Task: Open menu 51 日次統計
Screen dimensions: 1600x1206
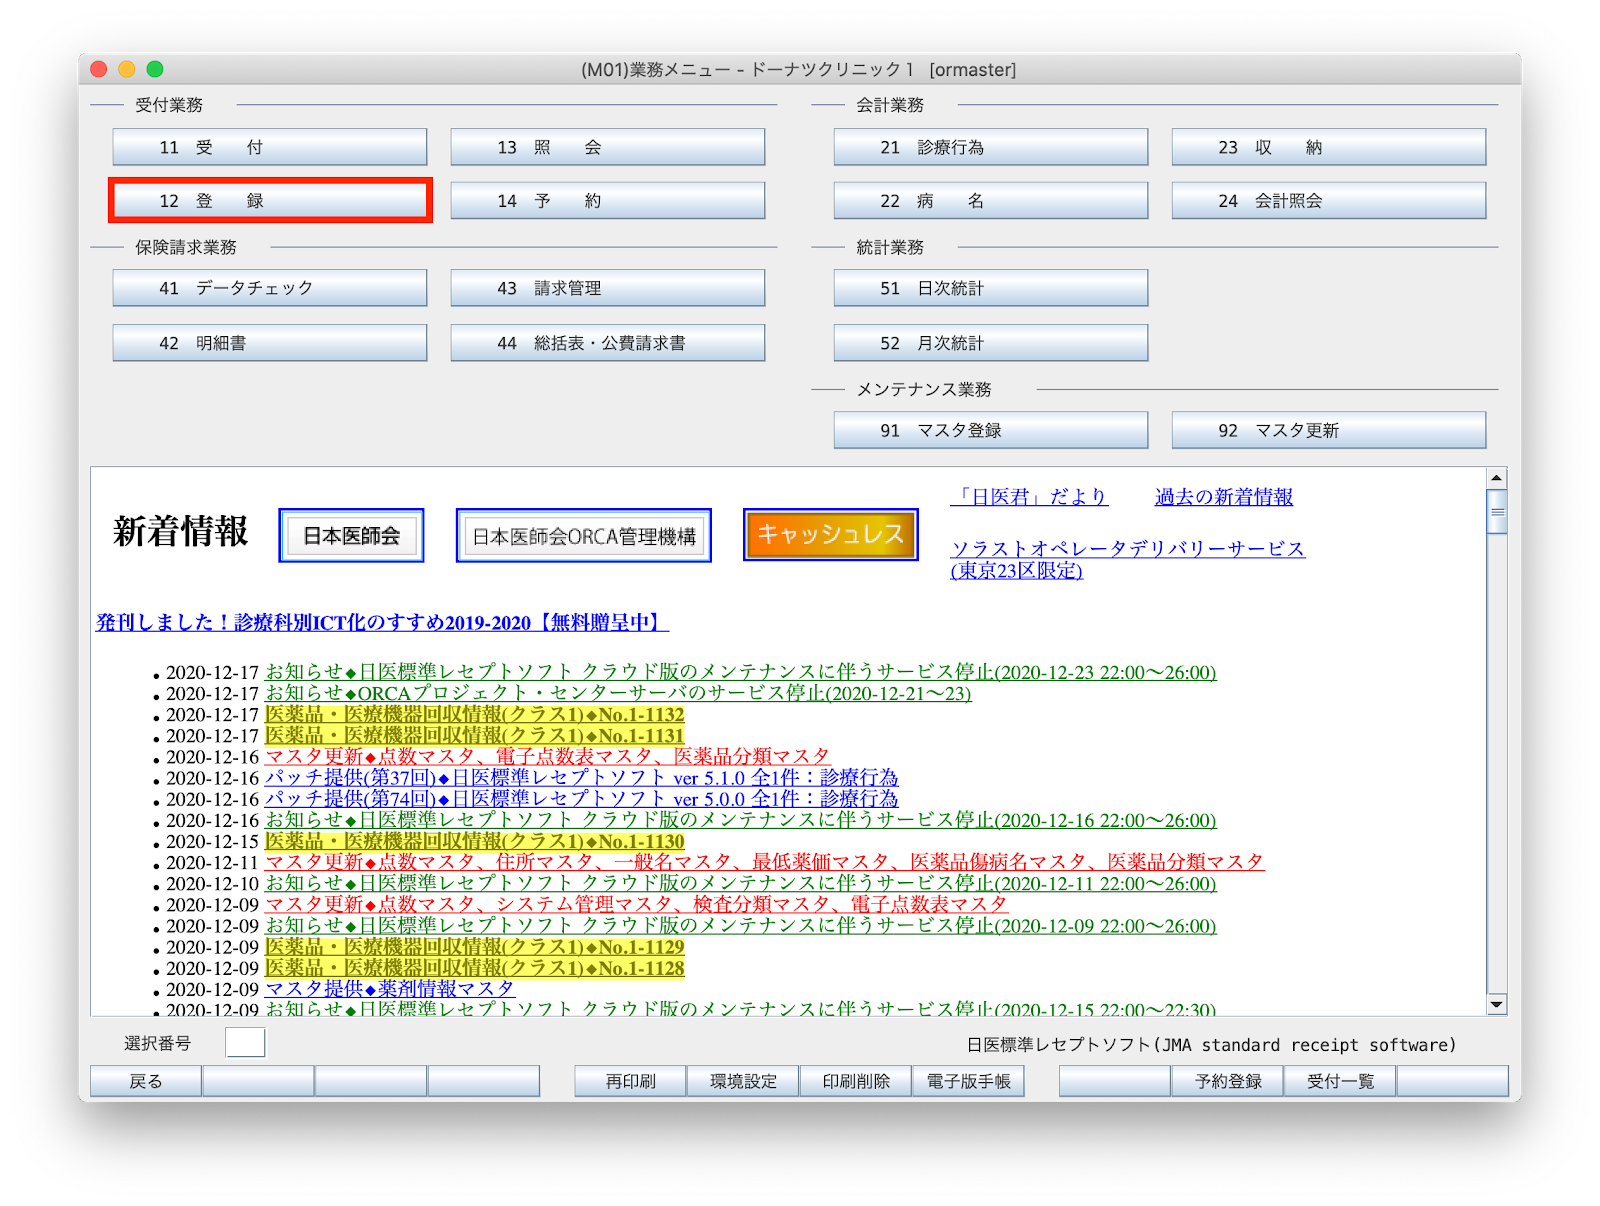Action: 990,288
